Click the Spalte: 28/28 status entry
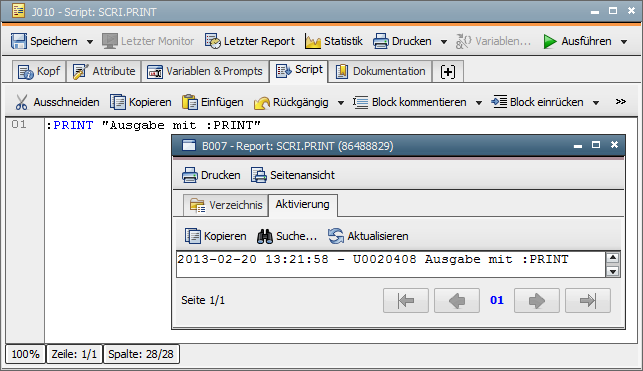 [x=141, y=354]
